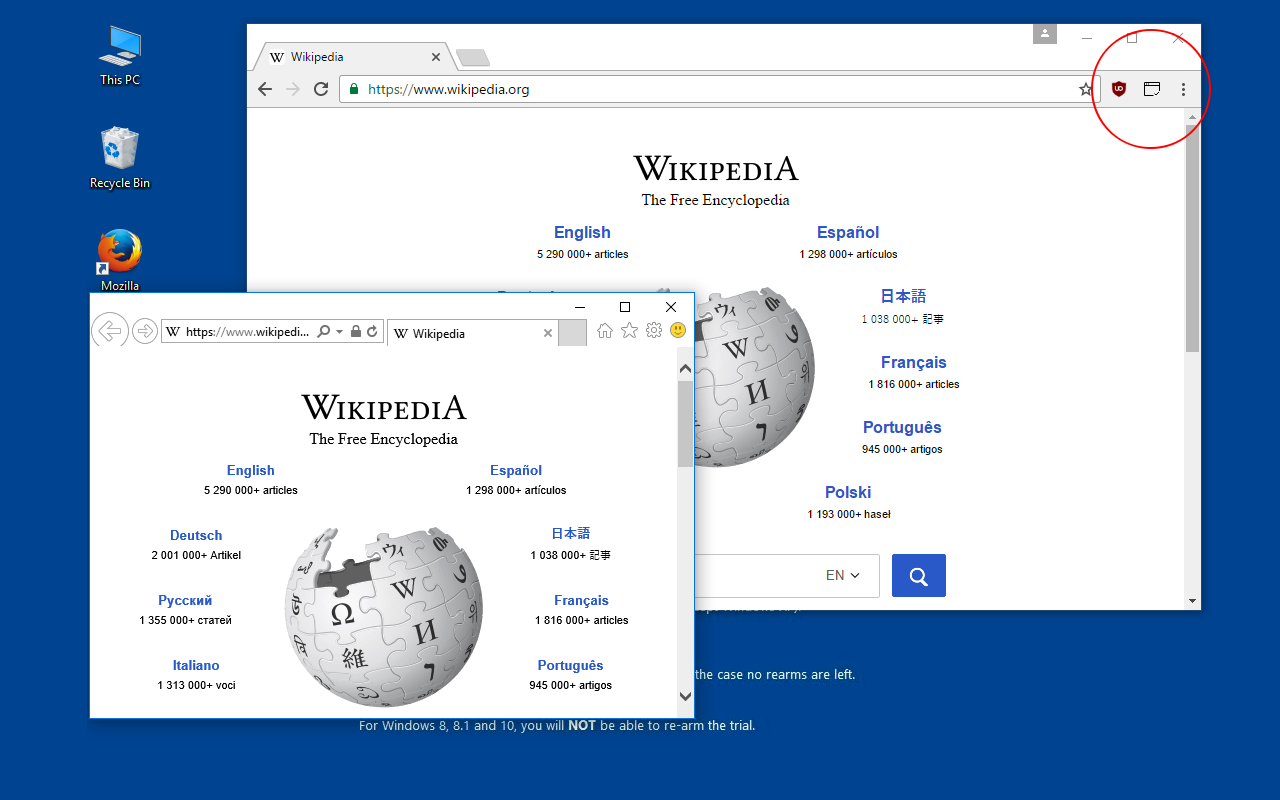Select Mozilla Firefox desktop shortcut
This screenshot has width=1280, height=800.
click(120, 261)
